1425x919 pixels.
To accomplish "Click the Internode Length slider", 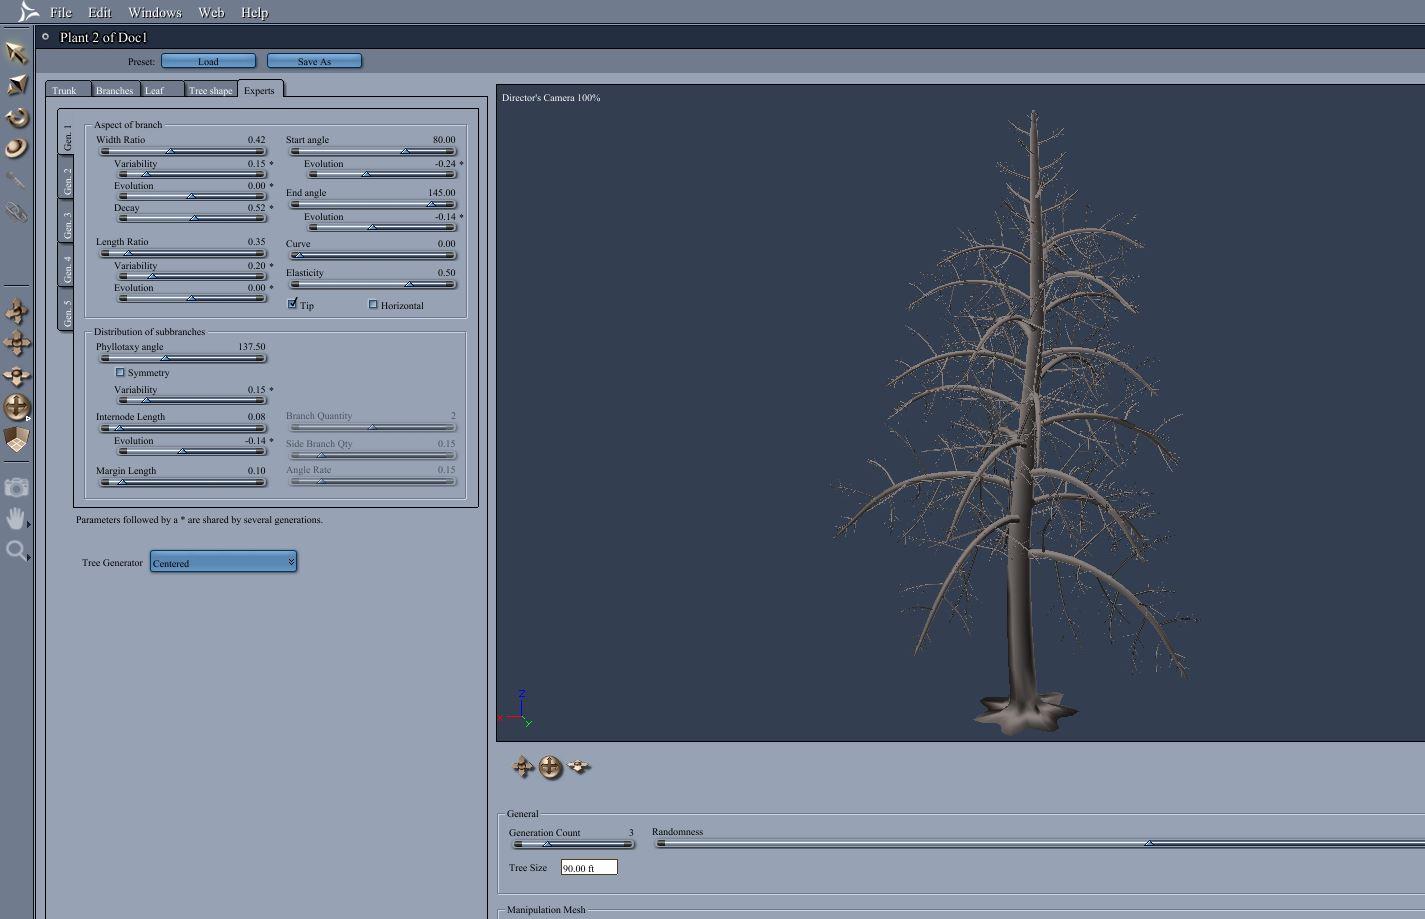I will [183, 428].
